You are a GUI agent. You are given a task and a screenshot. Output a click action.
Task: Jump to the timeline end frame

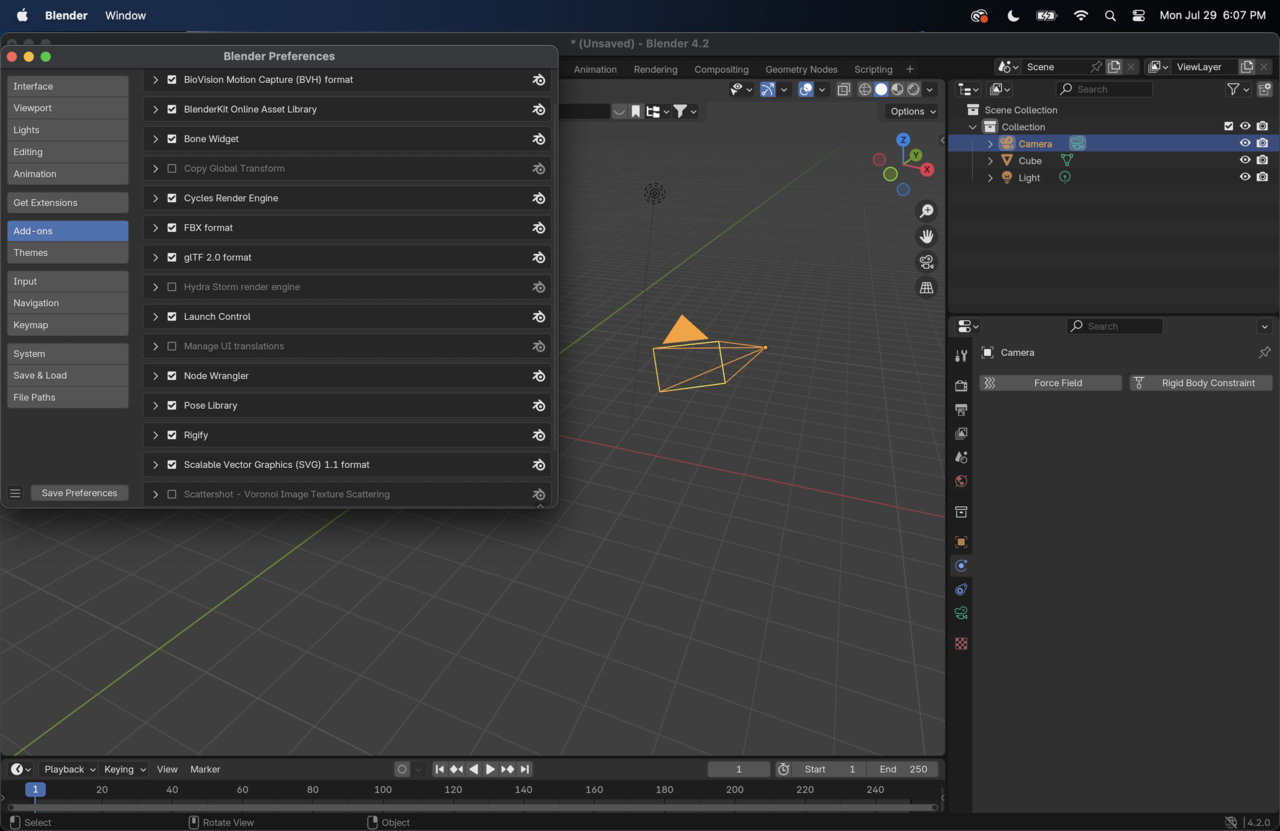point(525,769)
